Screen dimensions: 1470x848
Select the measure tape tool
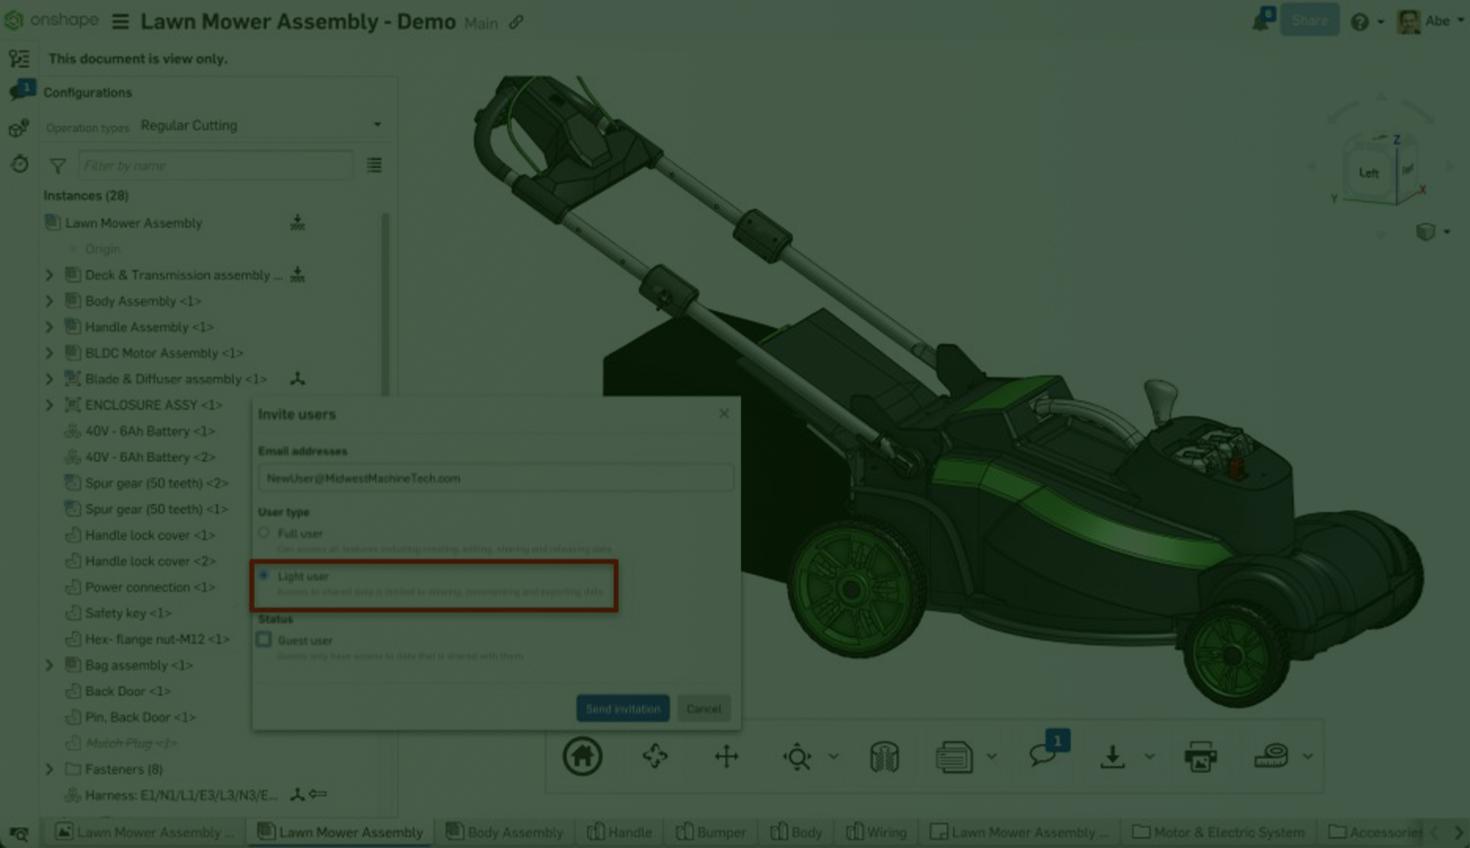pos(1270,756)
